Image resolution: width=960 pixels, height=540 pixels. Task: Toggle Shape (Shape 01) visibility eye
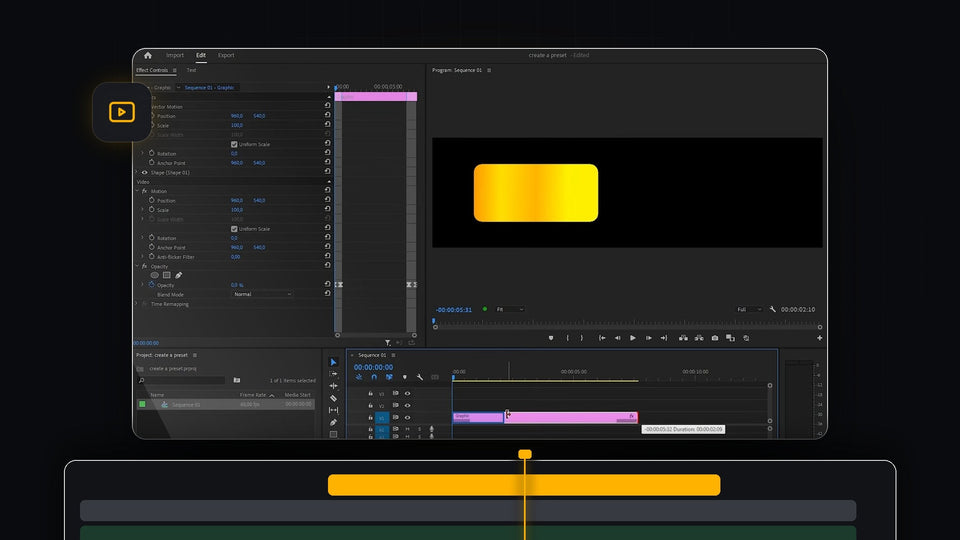144,173
